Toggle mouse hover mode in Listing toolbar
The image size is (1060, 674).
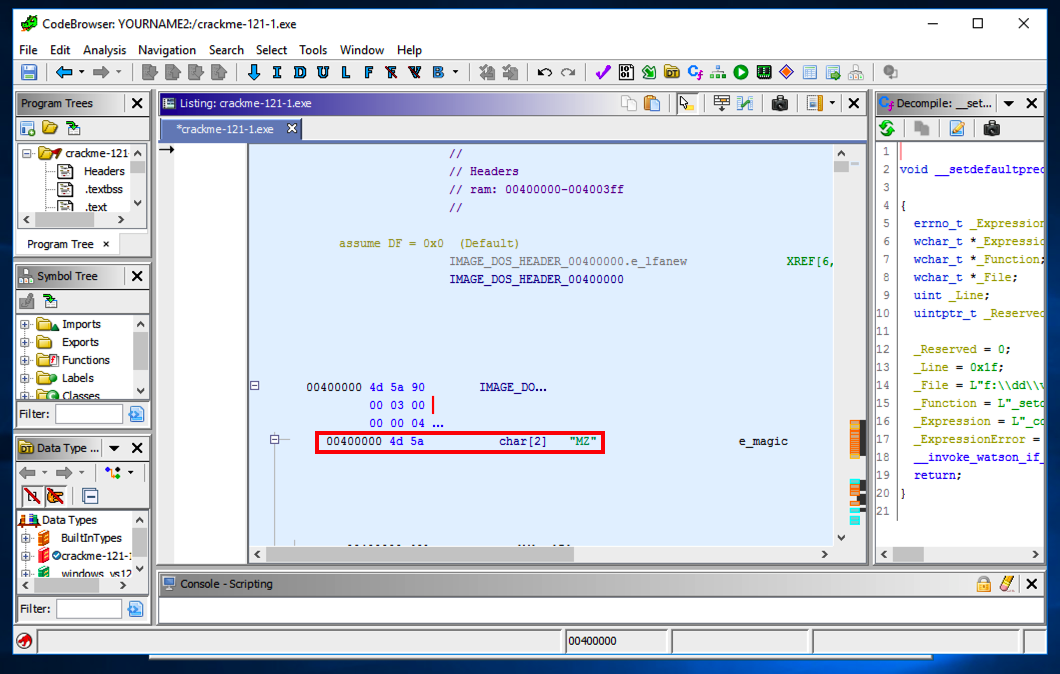(x=686, y=103)
